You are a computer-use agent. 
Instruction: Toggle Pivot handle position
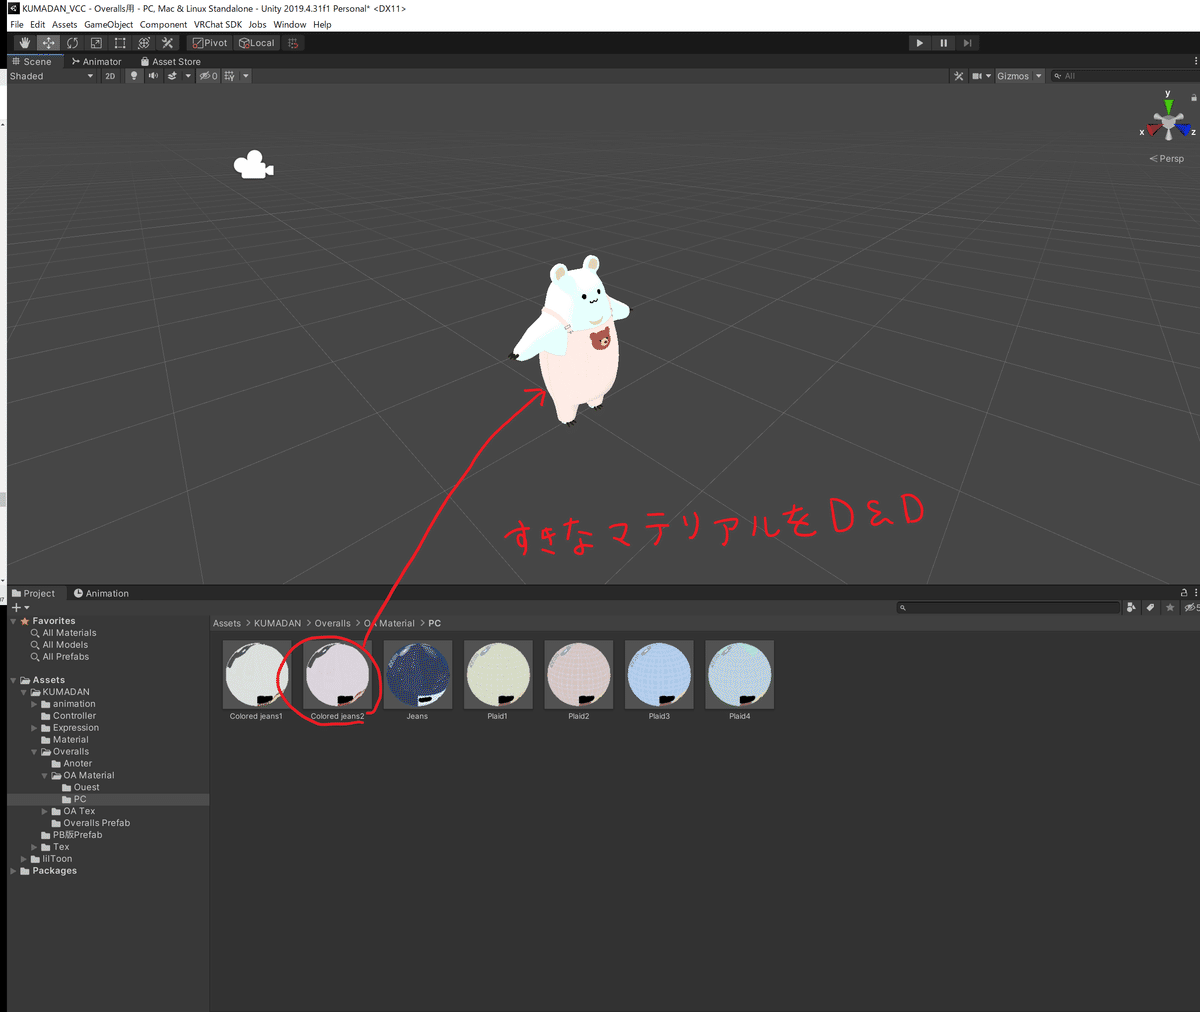pyautogui.click(x=210, y=43)
